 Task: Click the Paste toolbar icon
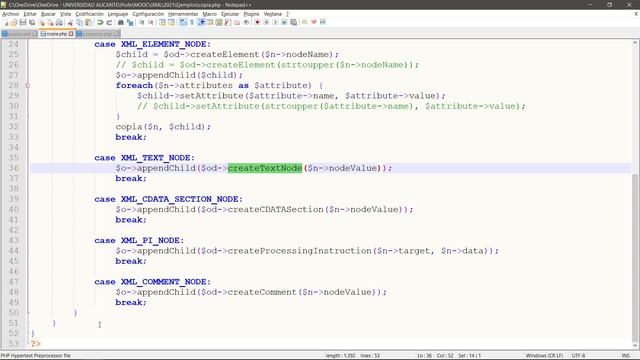(x=89, y=22)
